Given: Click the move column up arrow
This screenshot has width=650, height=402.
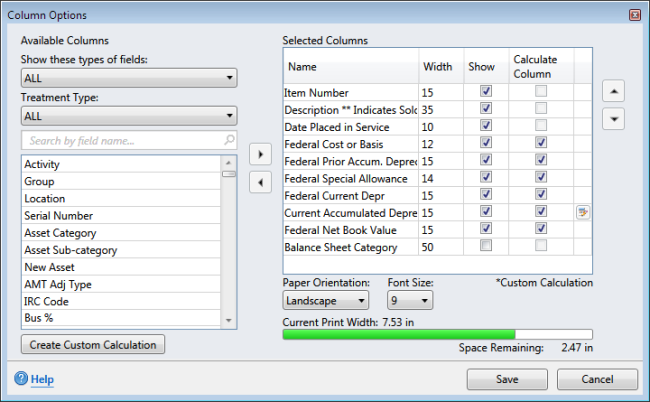Looking at the screenshot, I should 615,91.
